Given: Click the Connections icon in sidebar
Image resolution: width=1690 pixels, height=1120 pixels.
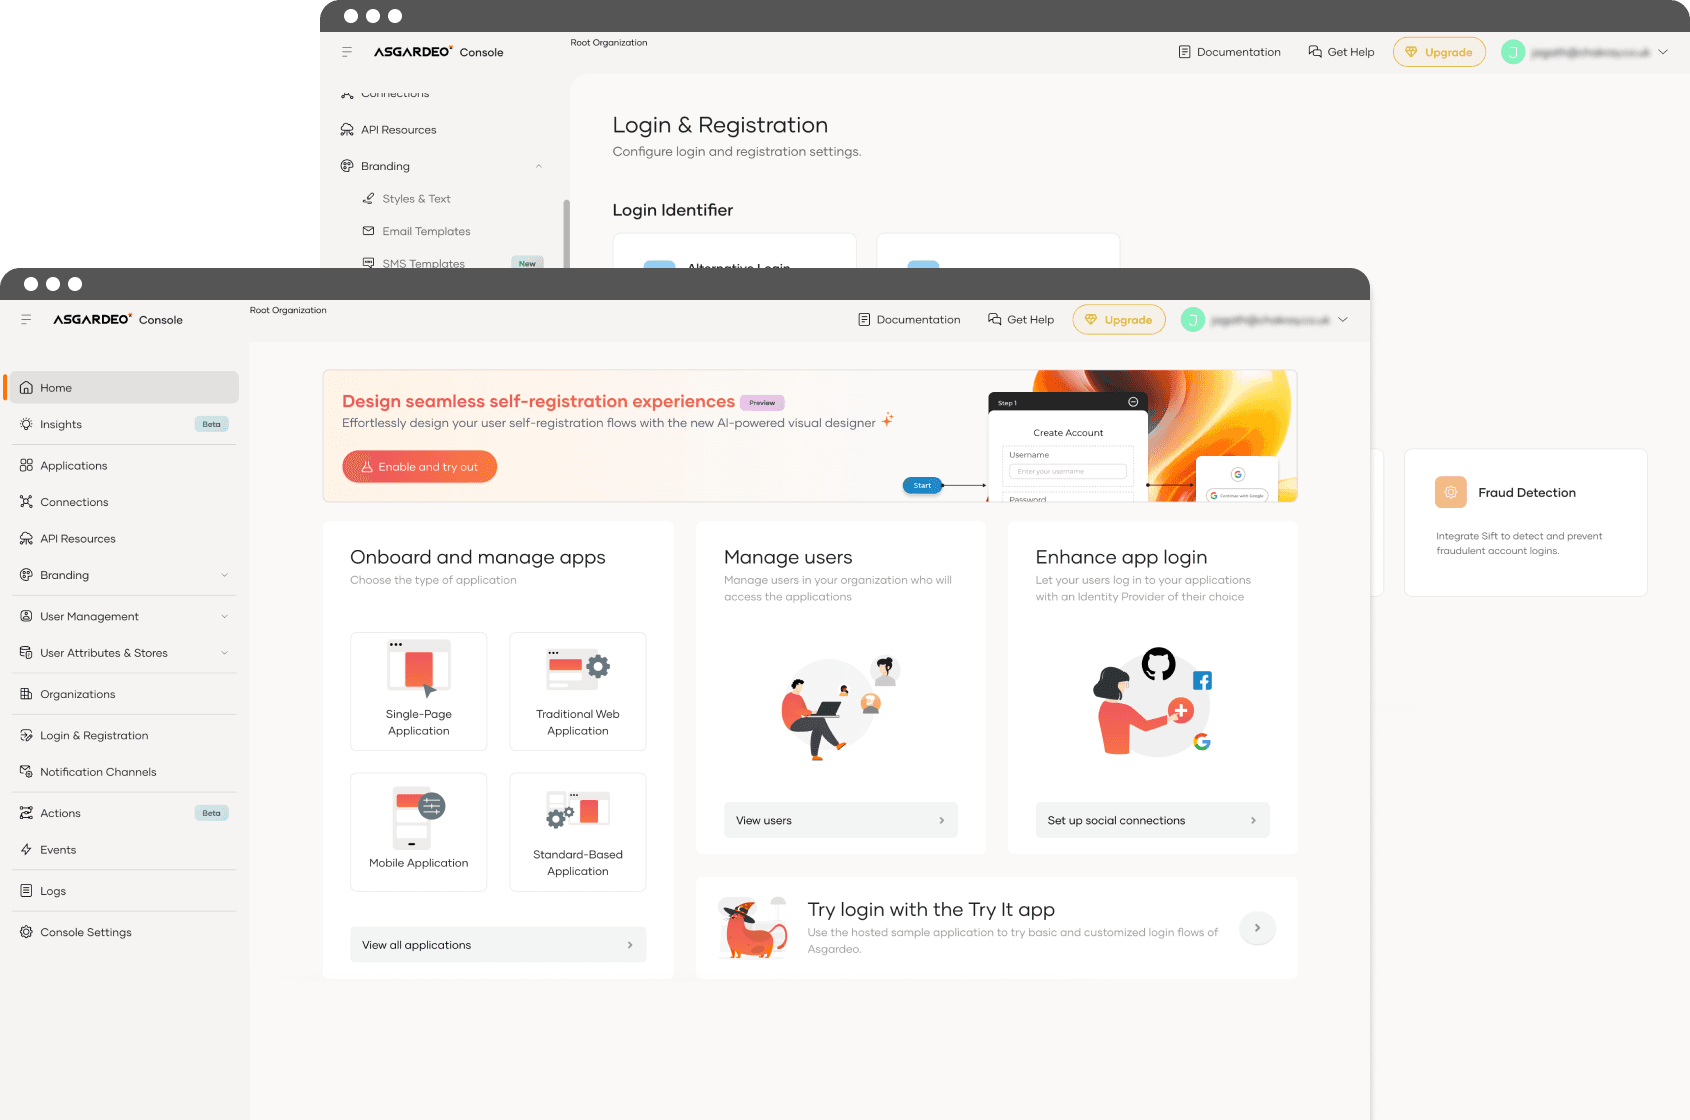Looking at the screenshot, I should click(x=26, y=502).
